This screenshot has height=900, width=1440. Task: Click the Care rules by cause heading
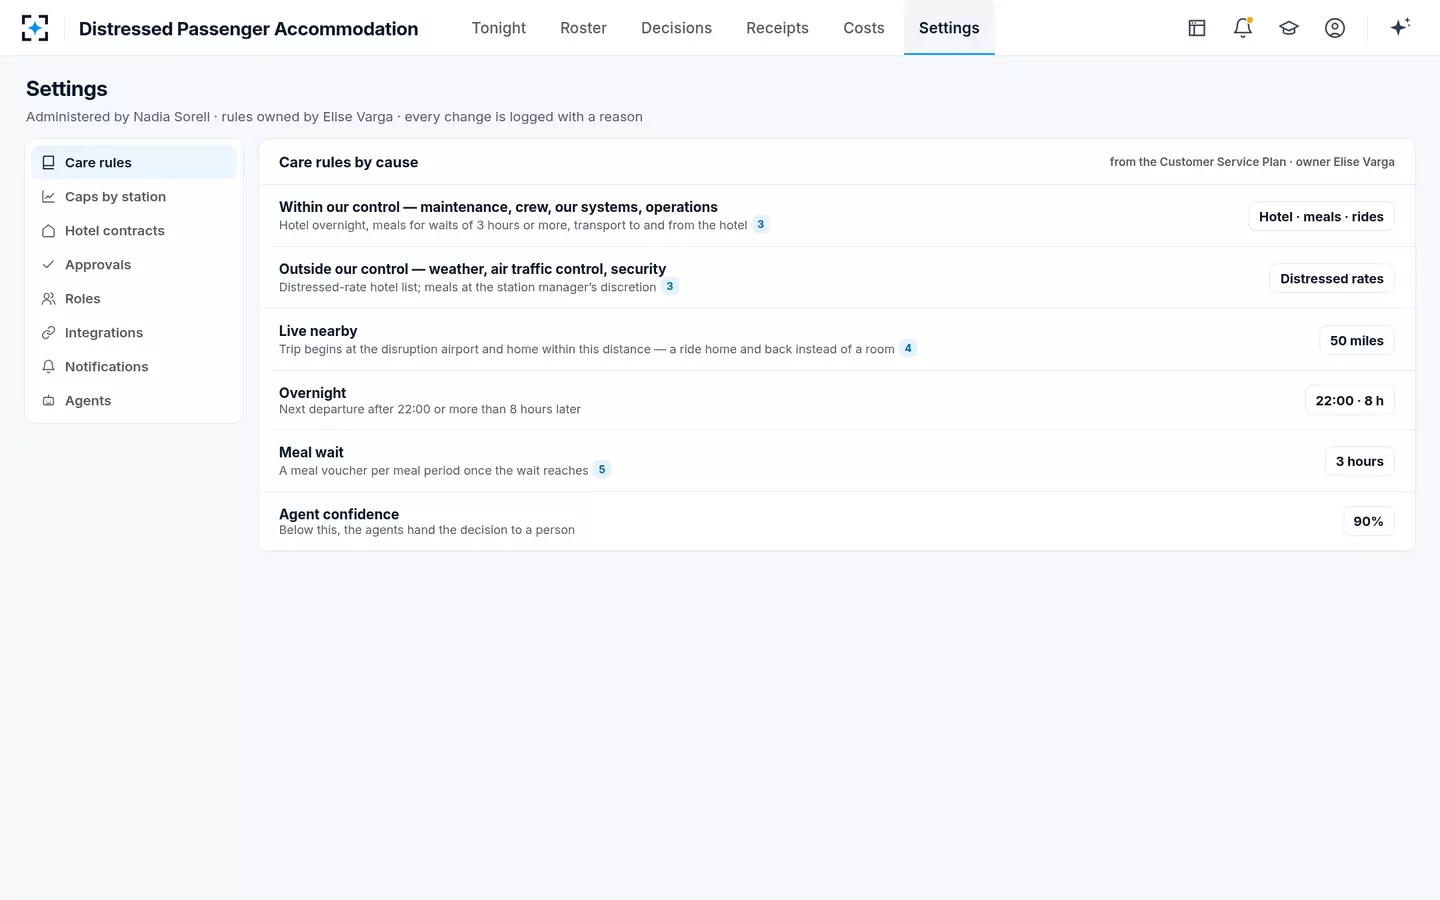point(349,162)
